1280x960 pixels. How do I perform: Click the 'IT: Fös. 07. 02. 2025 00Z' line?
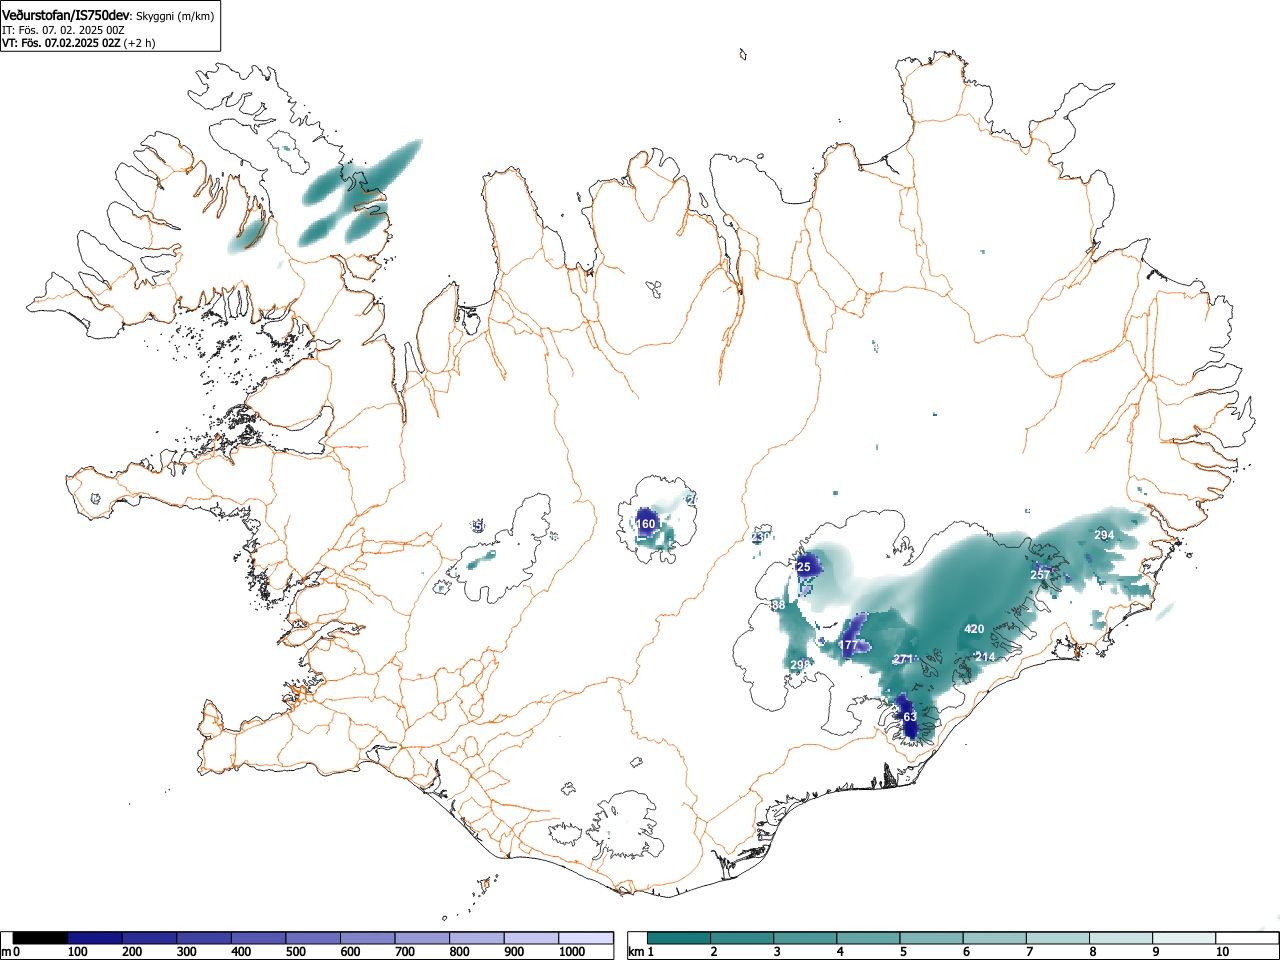tap(63, 30)
